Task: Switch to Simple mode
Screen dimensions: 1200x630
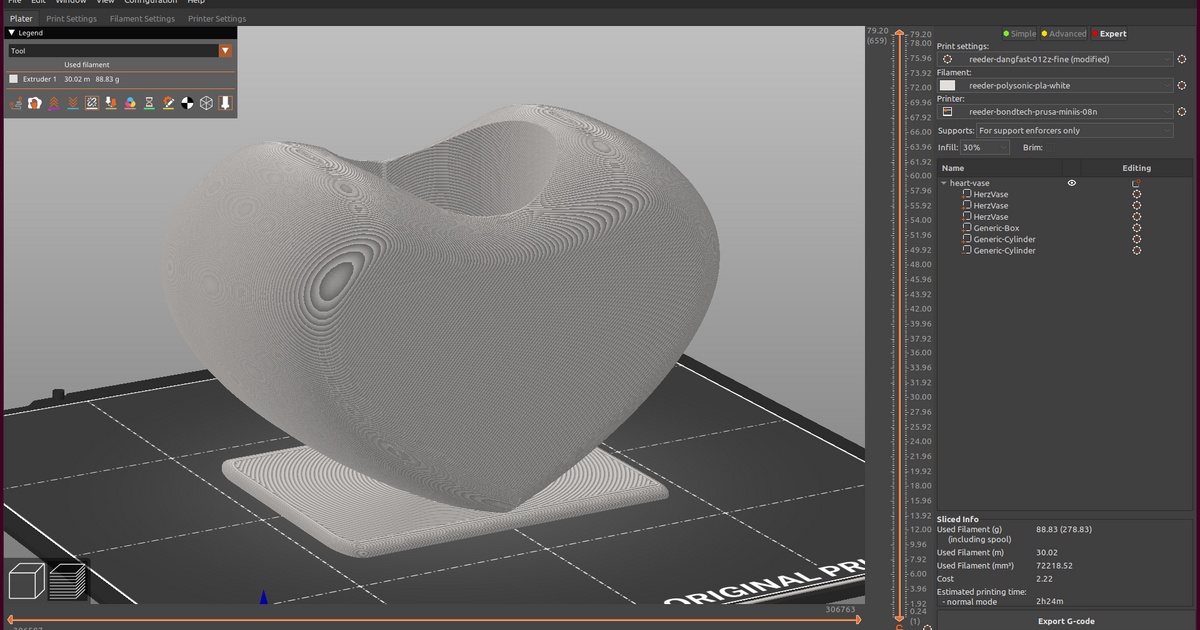Action: pyautogui.click(x=1019, y=34)
